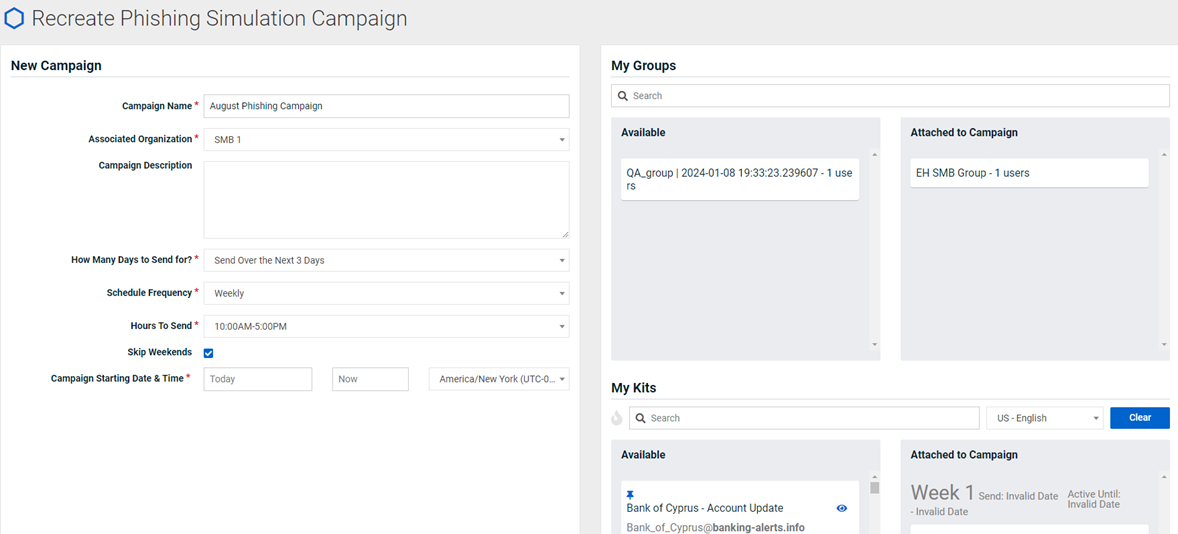Viewport: 1178px width, 534px height.
Task: Preview Bank of Cyprus kit with eye icon
Action: [x=841, y=508]
